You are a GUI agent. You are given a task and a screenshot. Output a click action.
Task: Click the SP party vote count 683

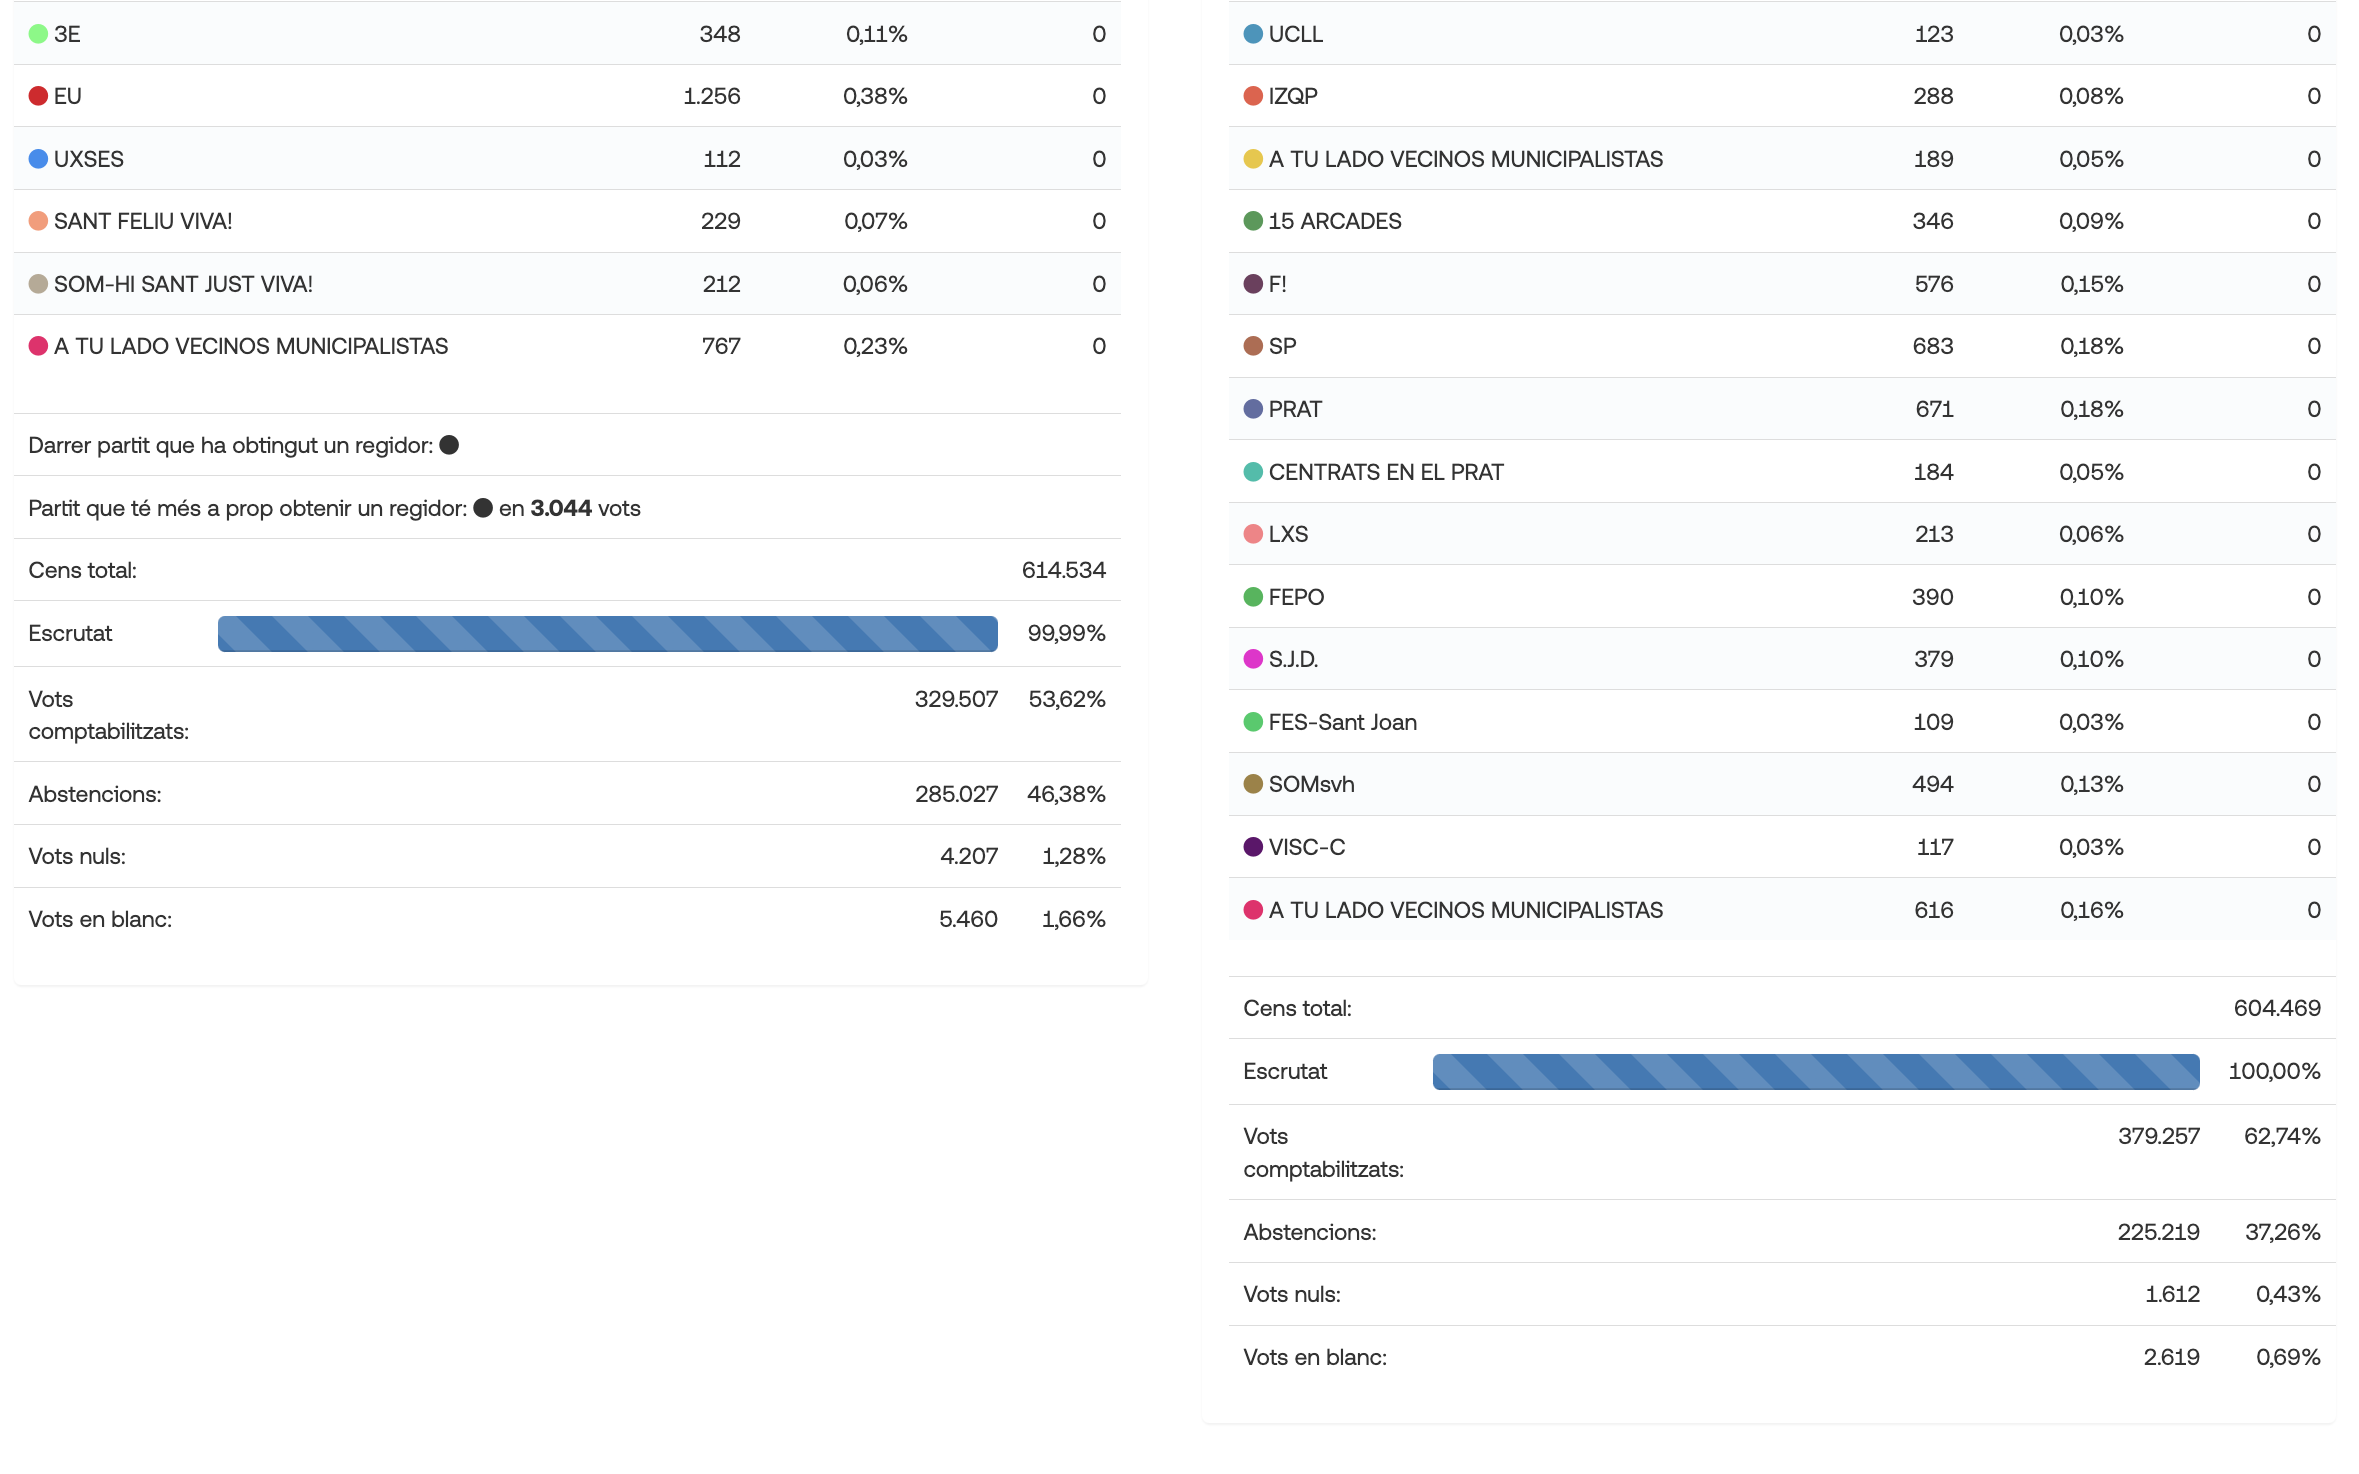(x=1932, y=346)
